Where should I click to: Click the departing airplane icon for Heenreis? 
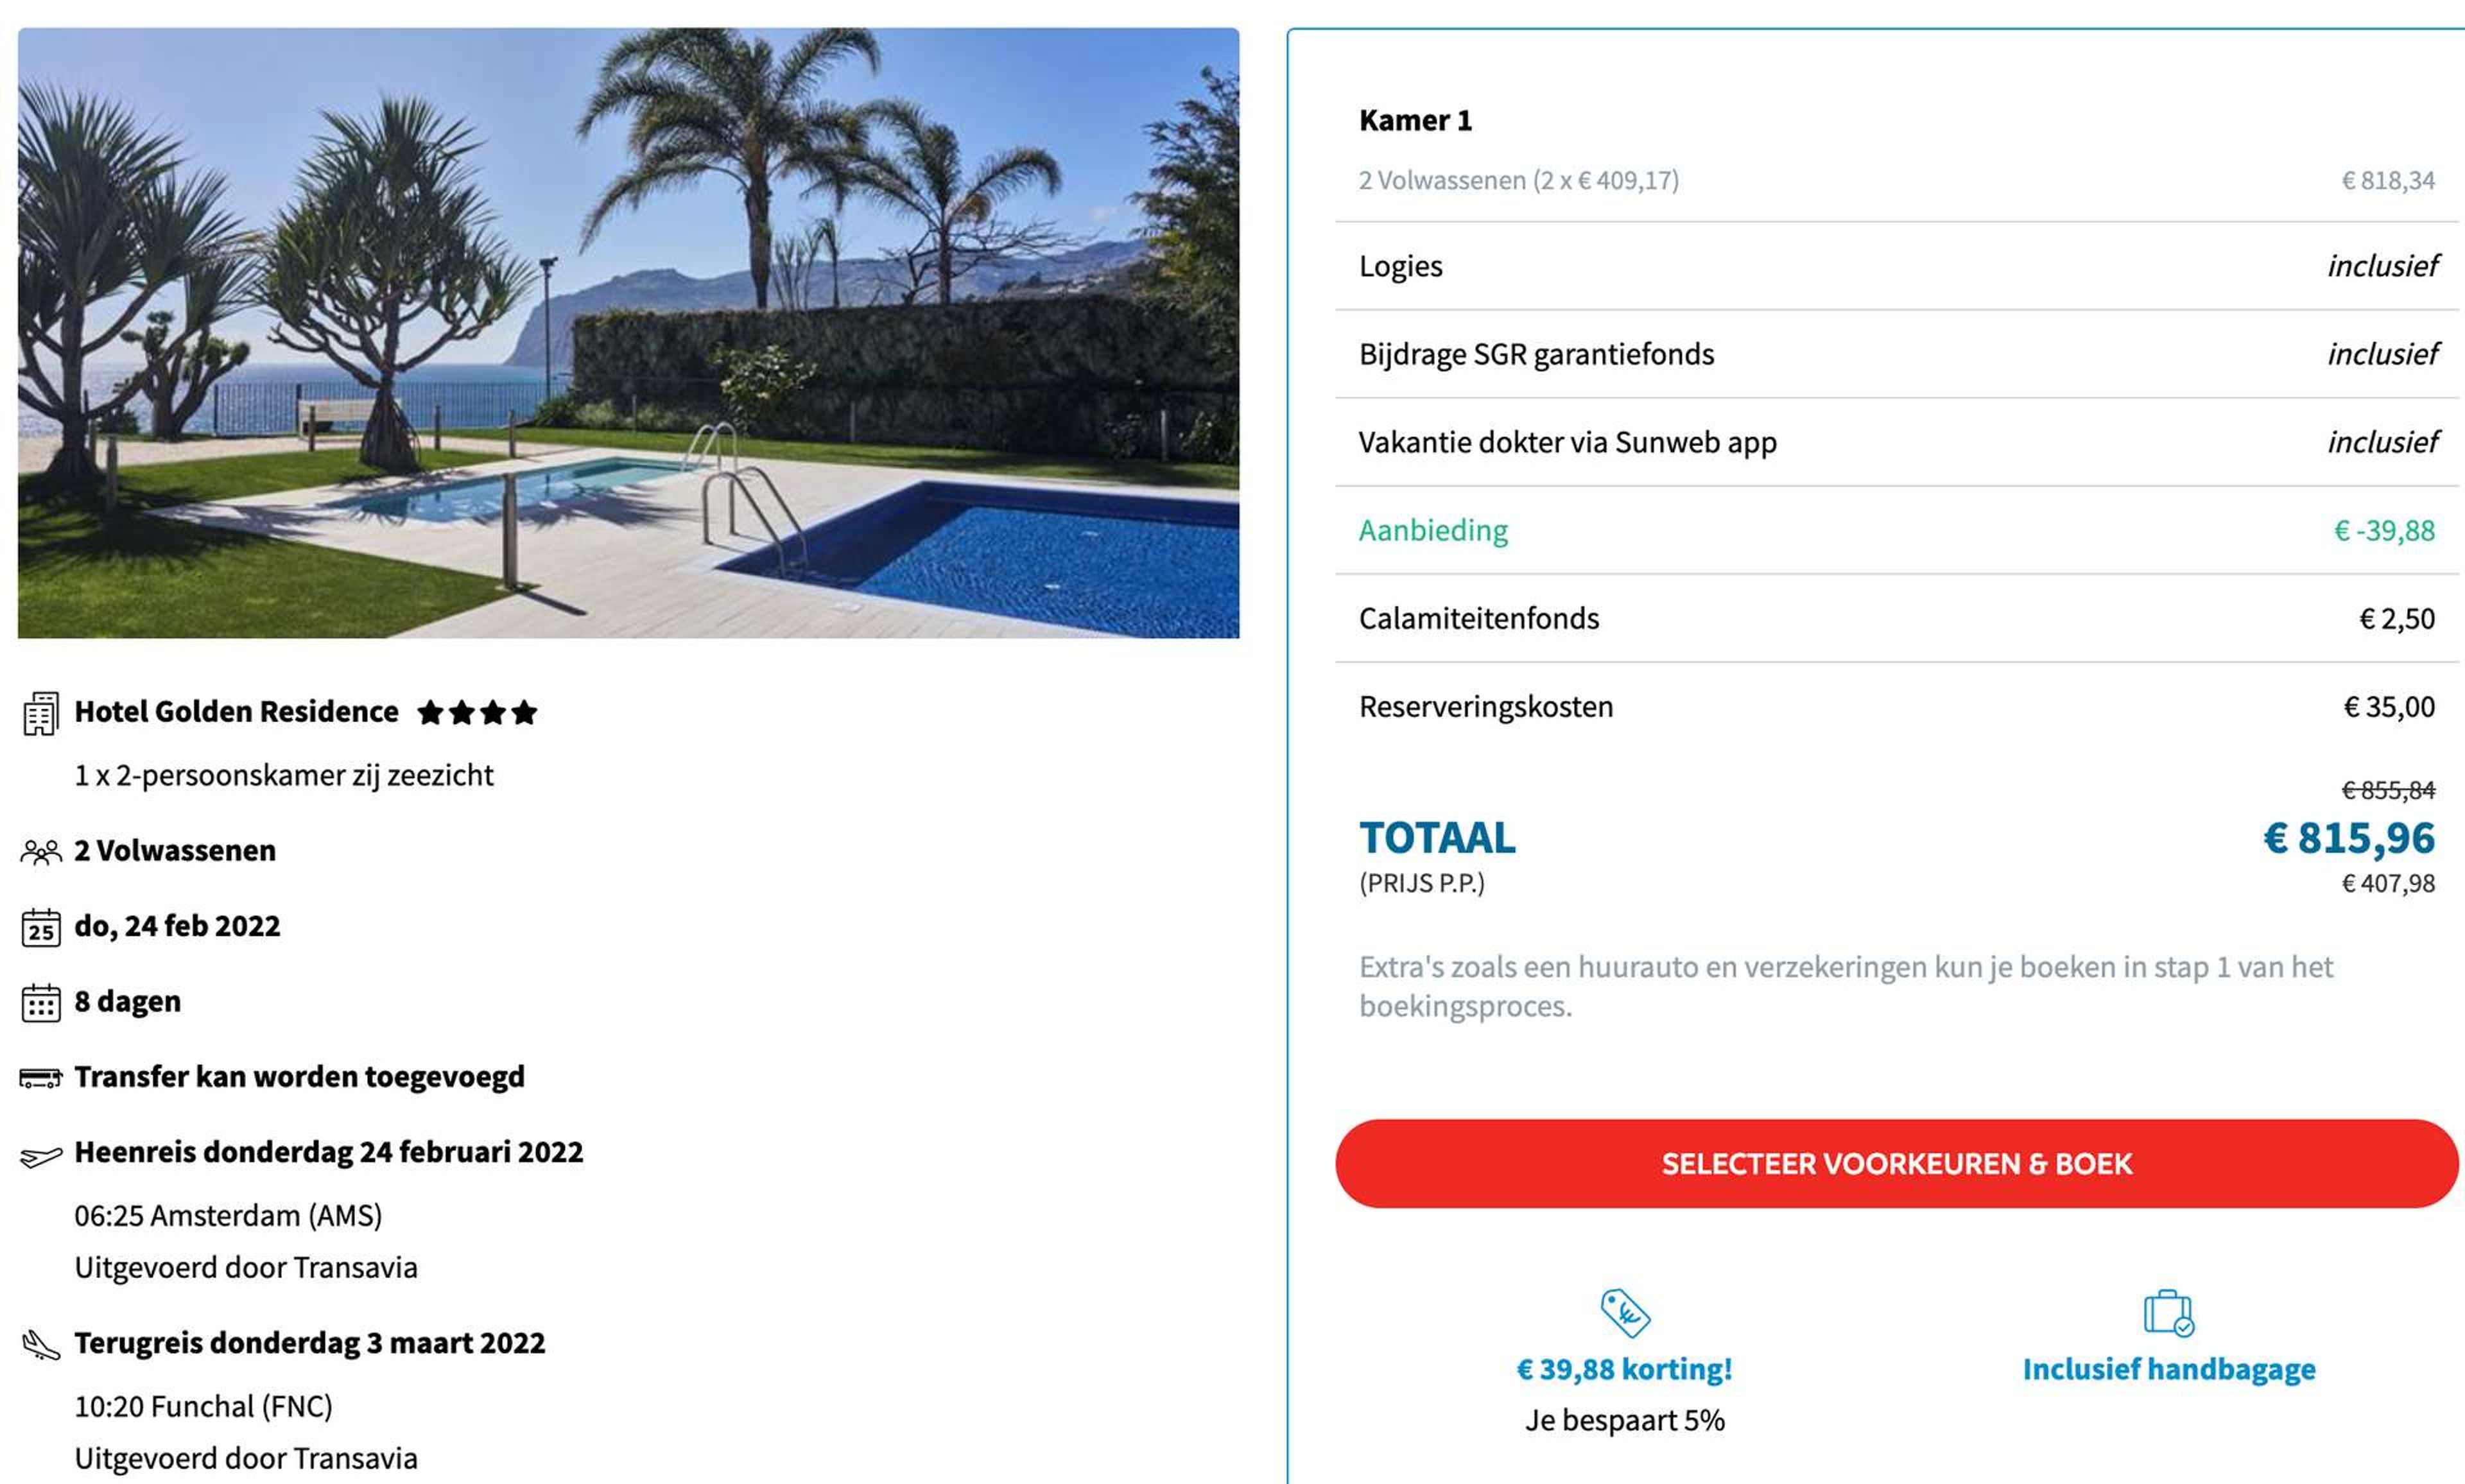click(x=41, y=1157)
